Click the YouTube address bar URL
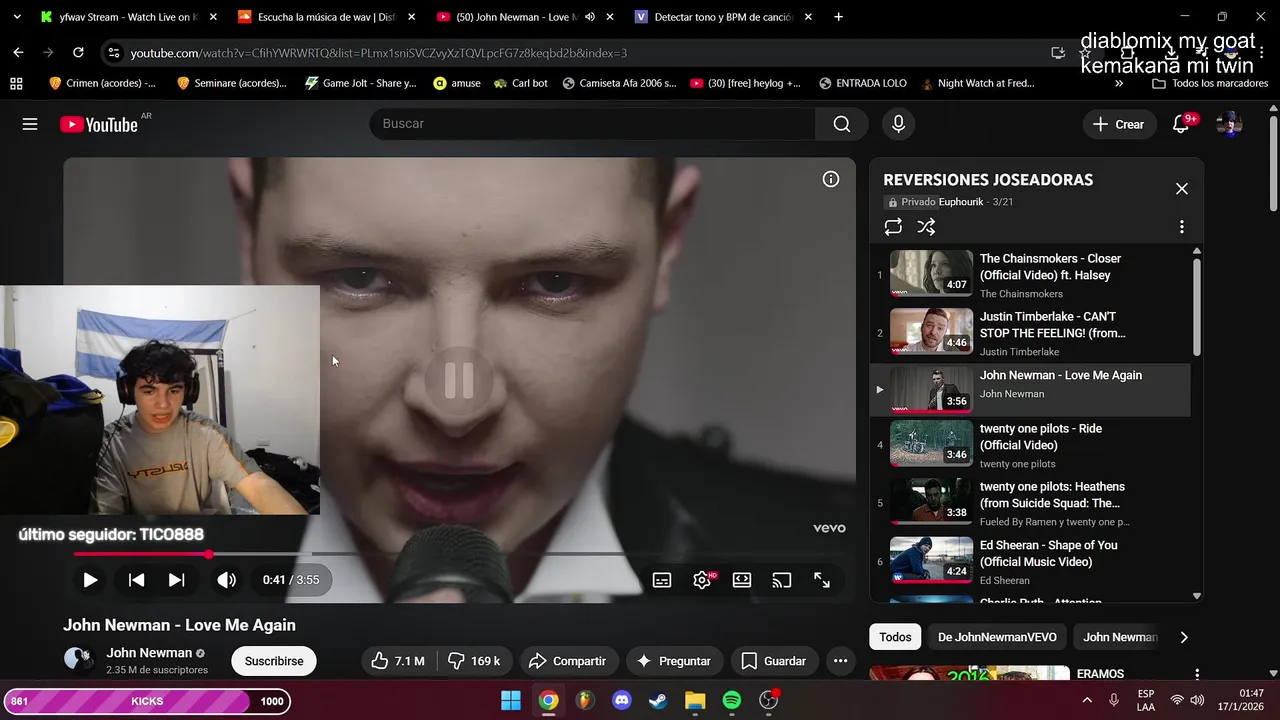The width and height of the screenshot is (1280, 720). click(x=378, y=53)
